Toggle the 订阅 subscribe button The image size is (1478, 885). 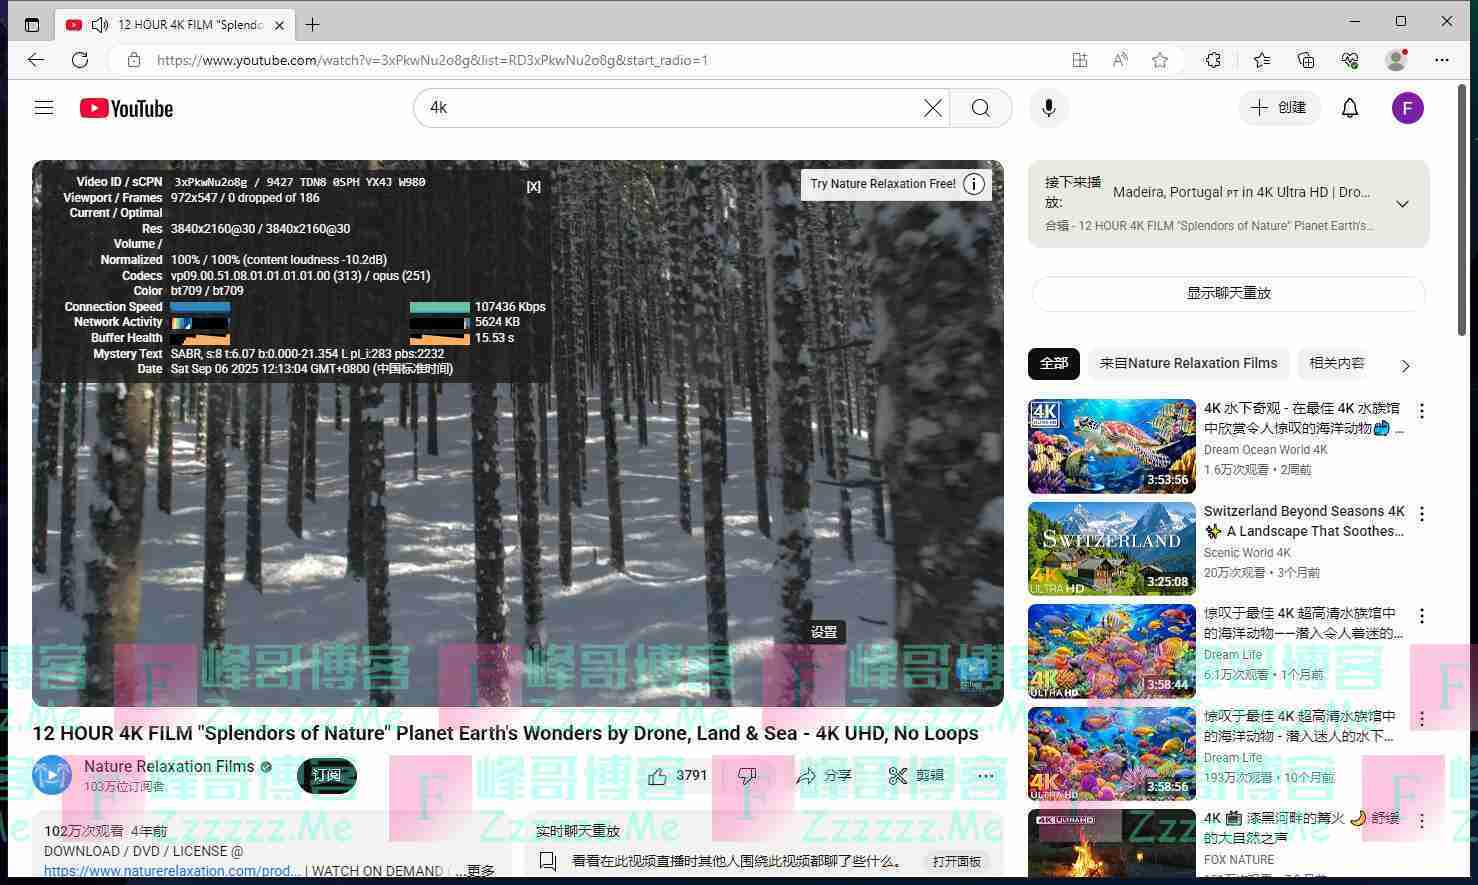click(326, 776)
